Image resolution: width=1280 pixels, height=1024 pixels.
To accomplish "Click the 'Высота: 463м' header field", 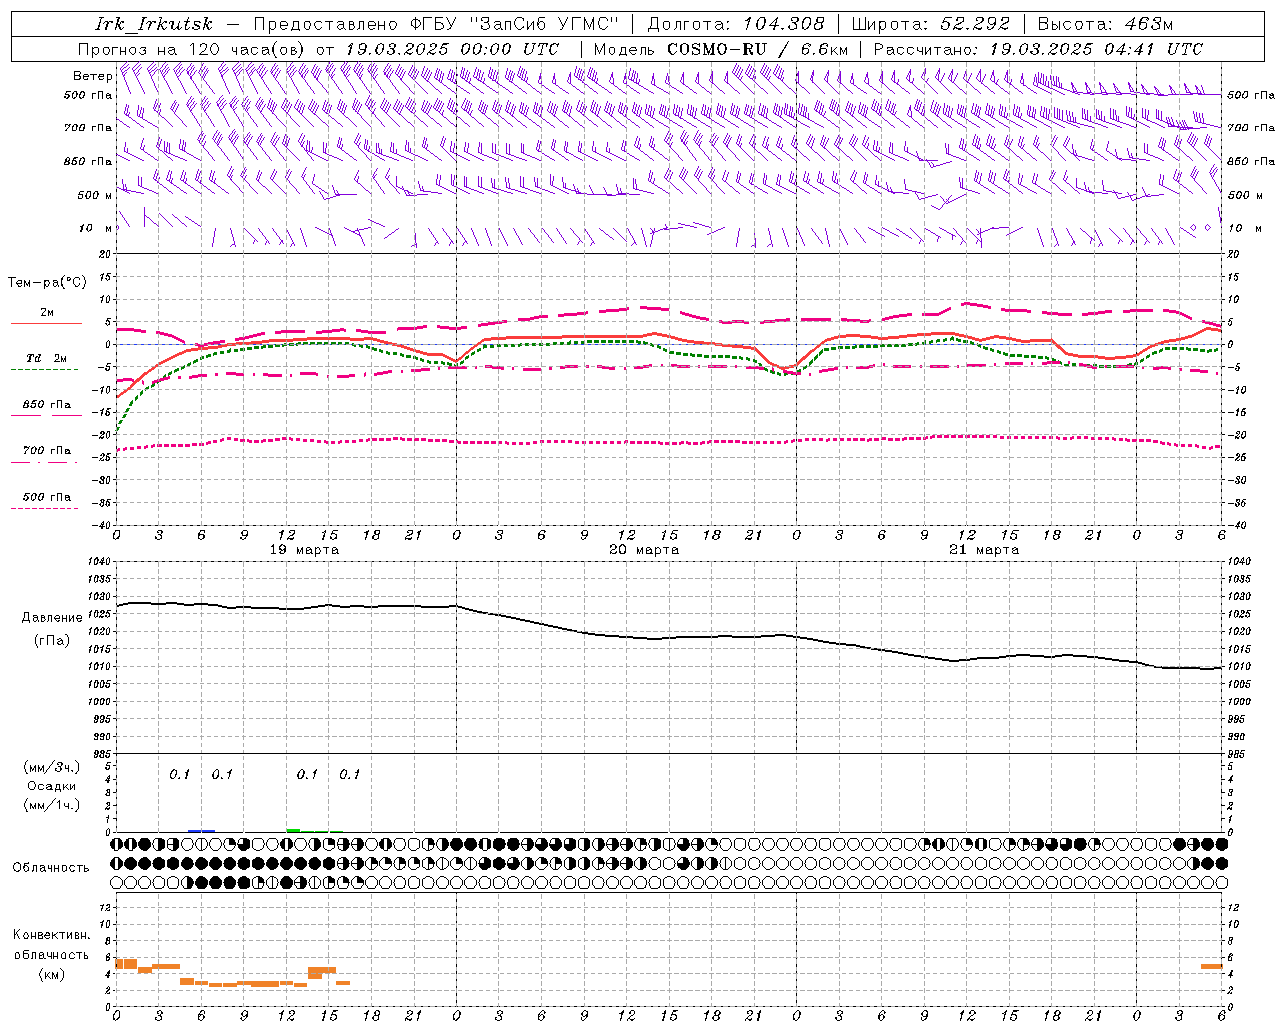I will [1105, 24].
